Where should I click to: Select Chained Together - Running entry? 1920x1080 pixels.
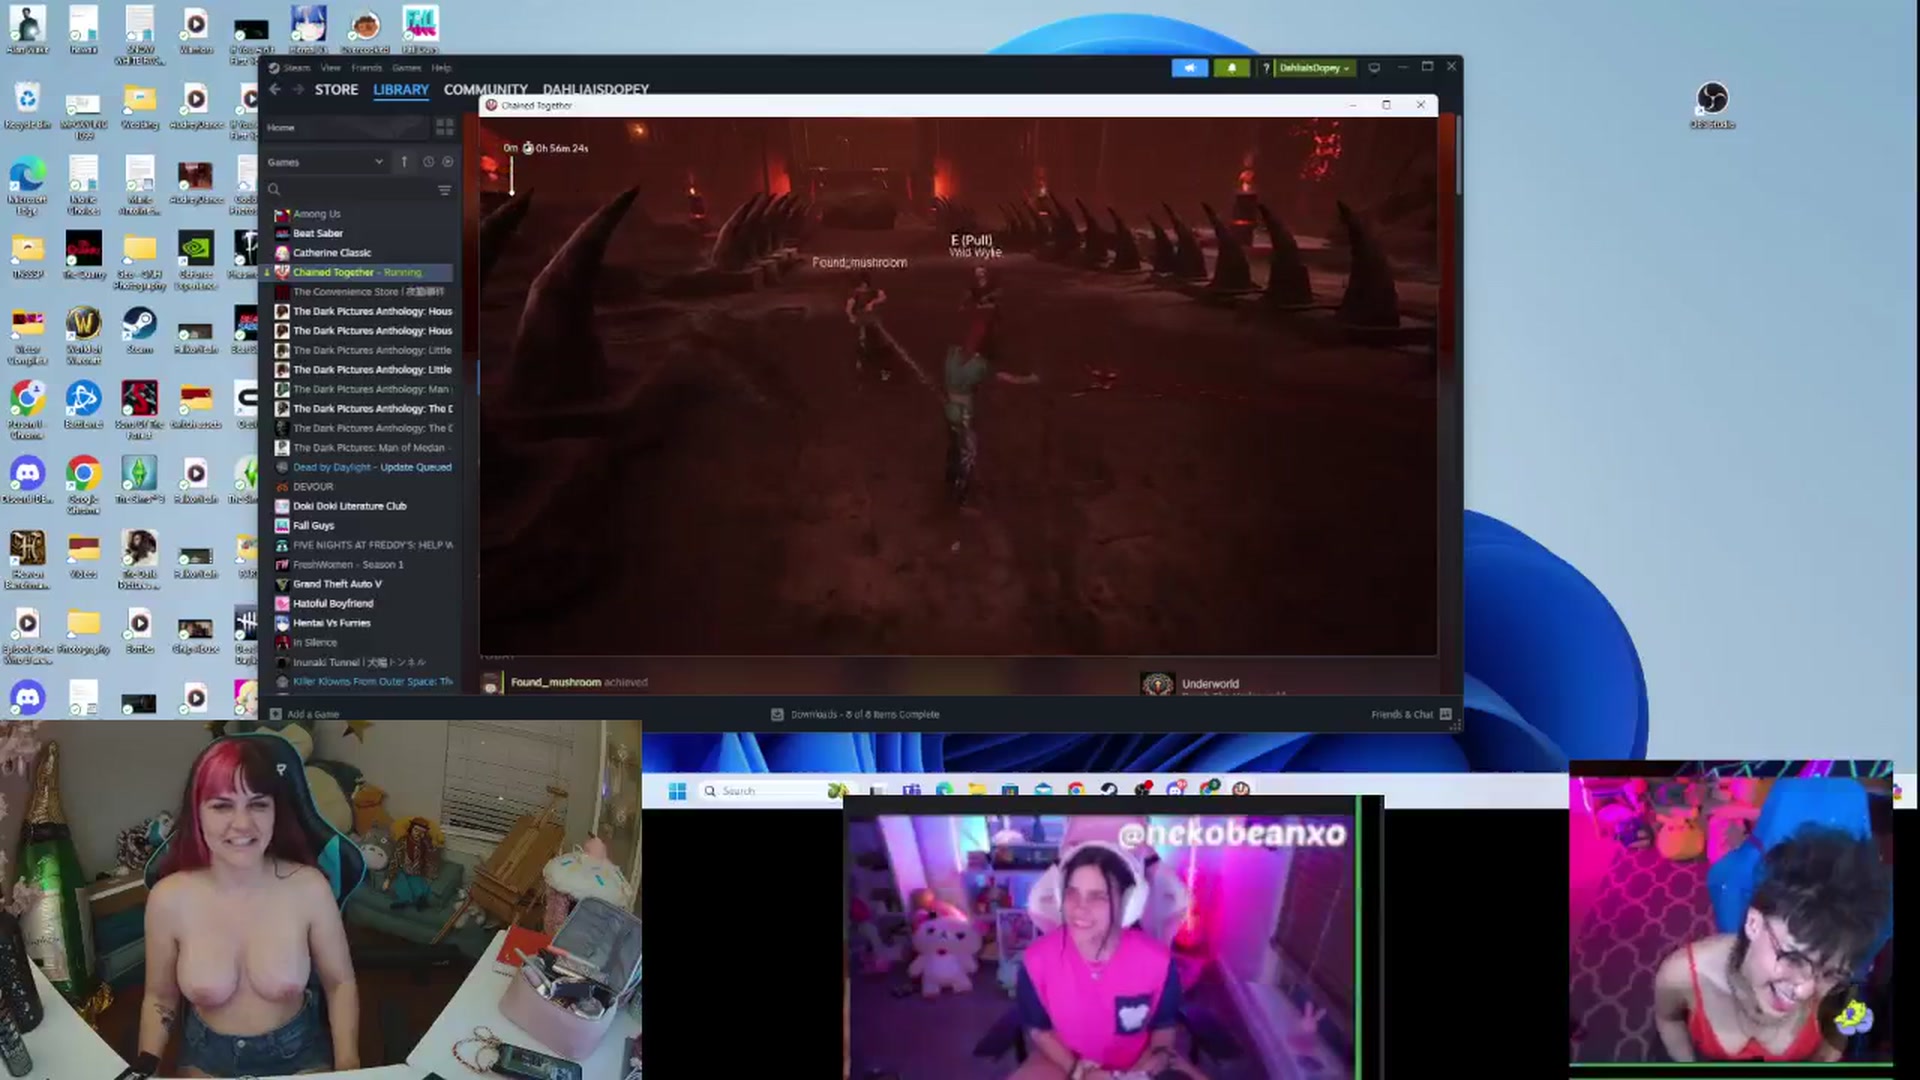click(x=358, y=272)
